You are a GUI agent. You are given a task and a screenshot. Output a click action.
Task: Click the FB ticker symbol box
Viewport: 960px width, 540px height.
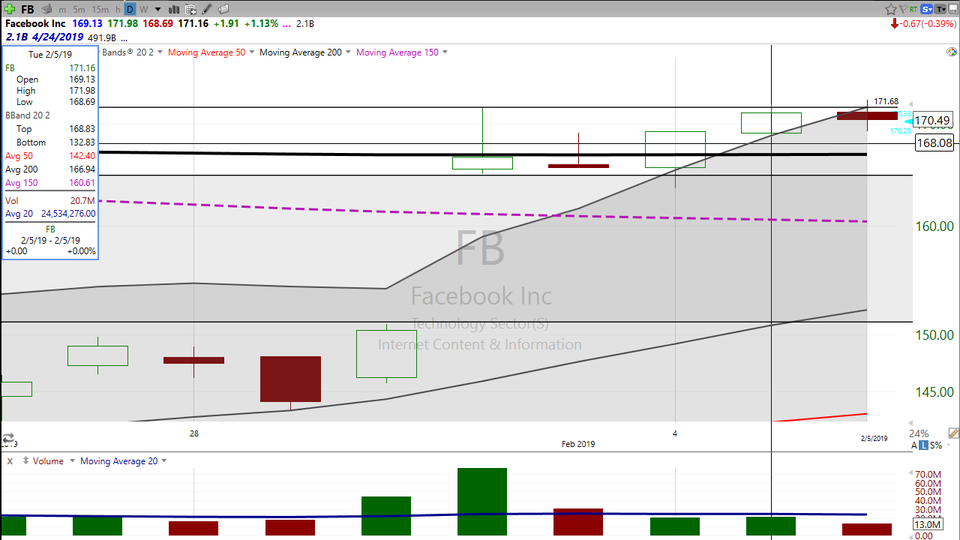click(x=28, y=9)
